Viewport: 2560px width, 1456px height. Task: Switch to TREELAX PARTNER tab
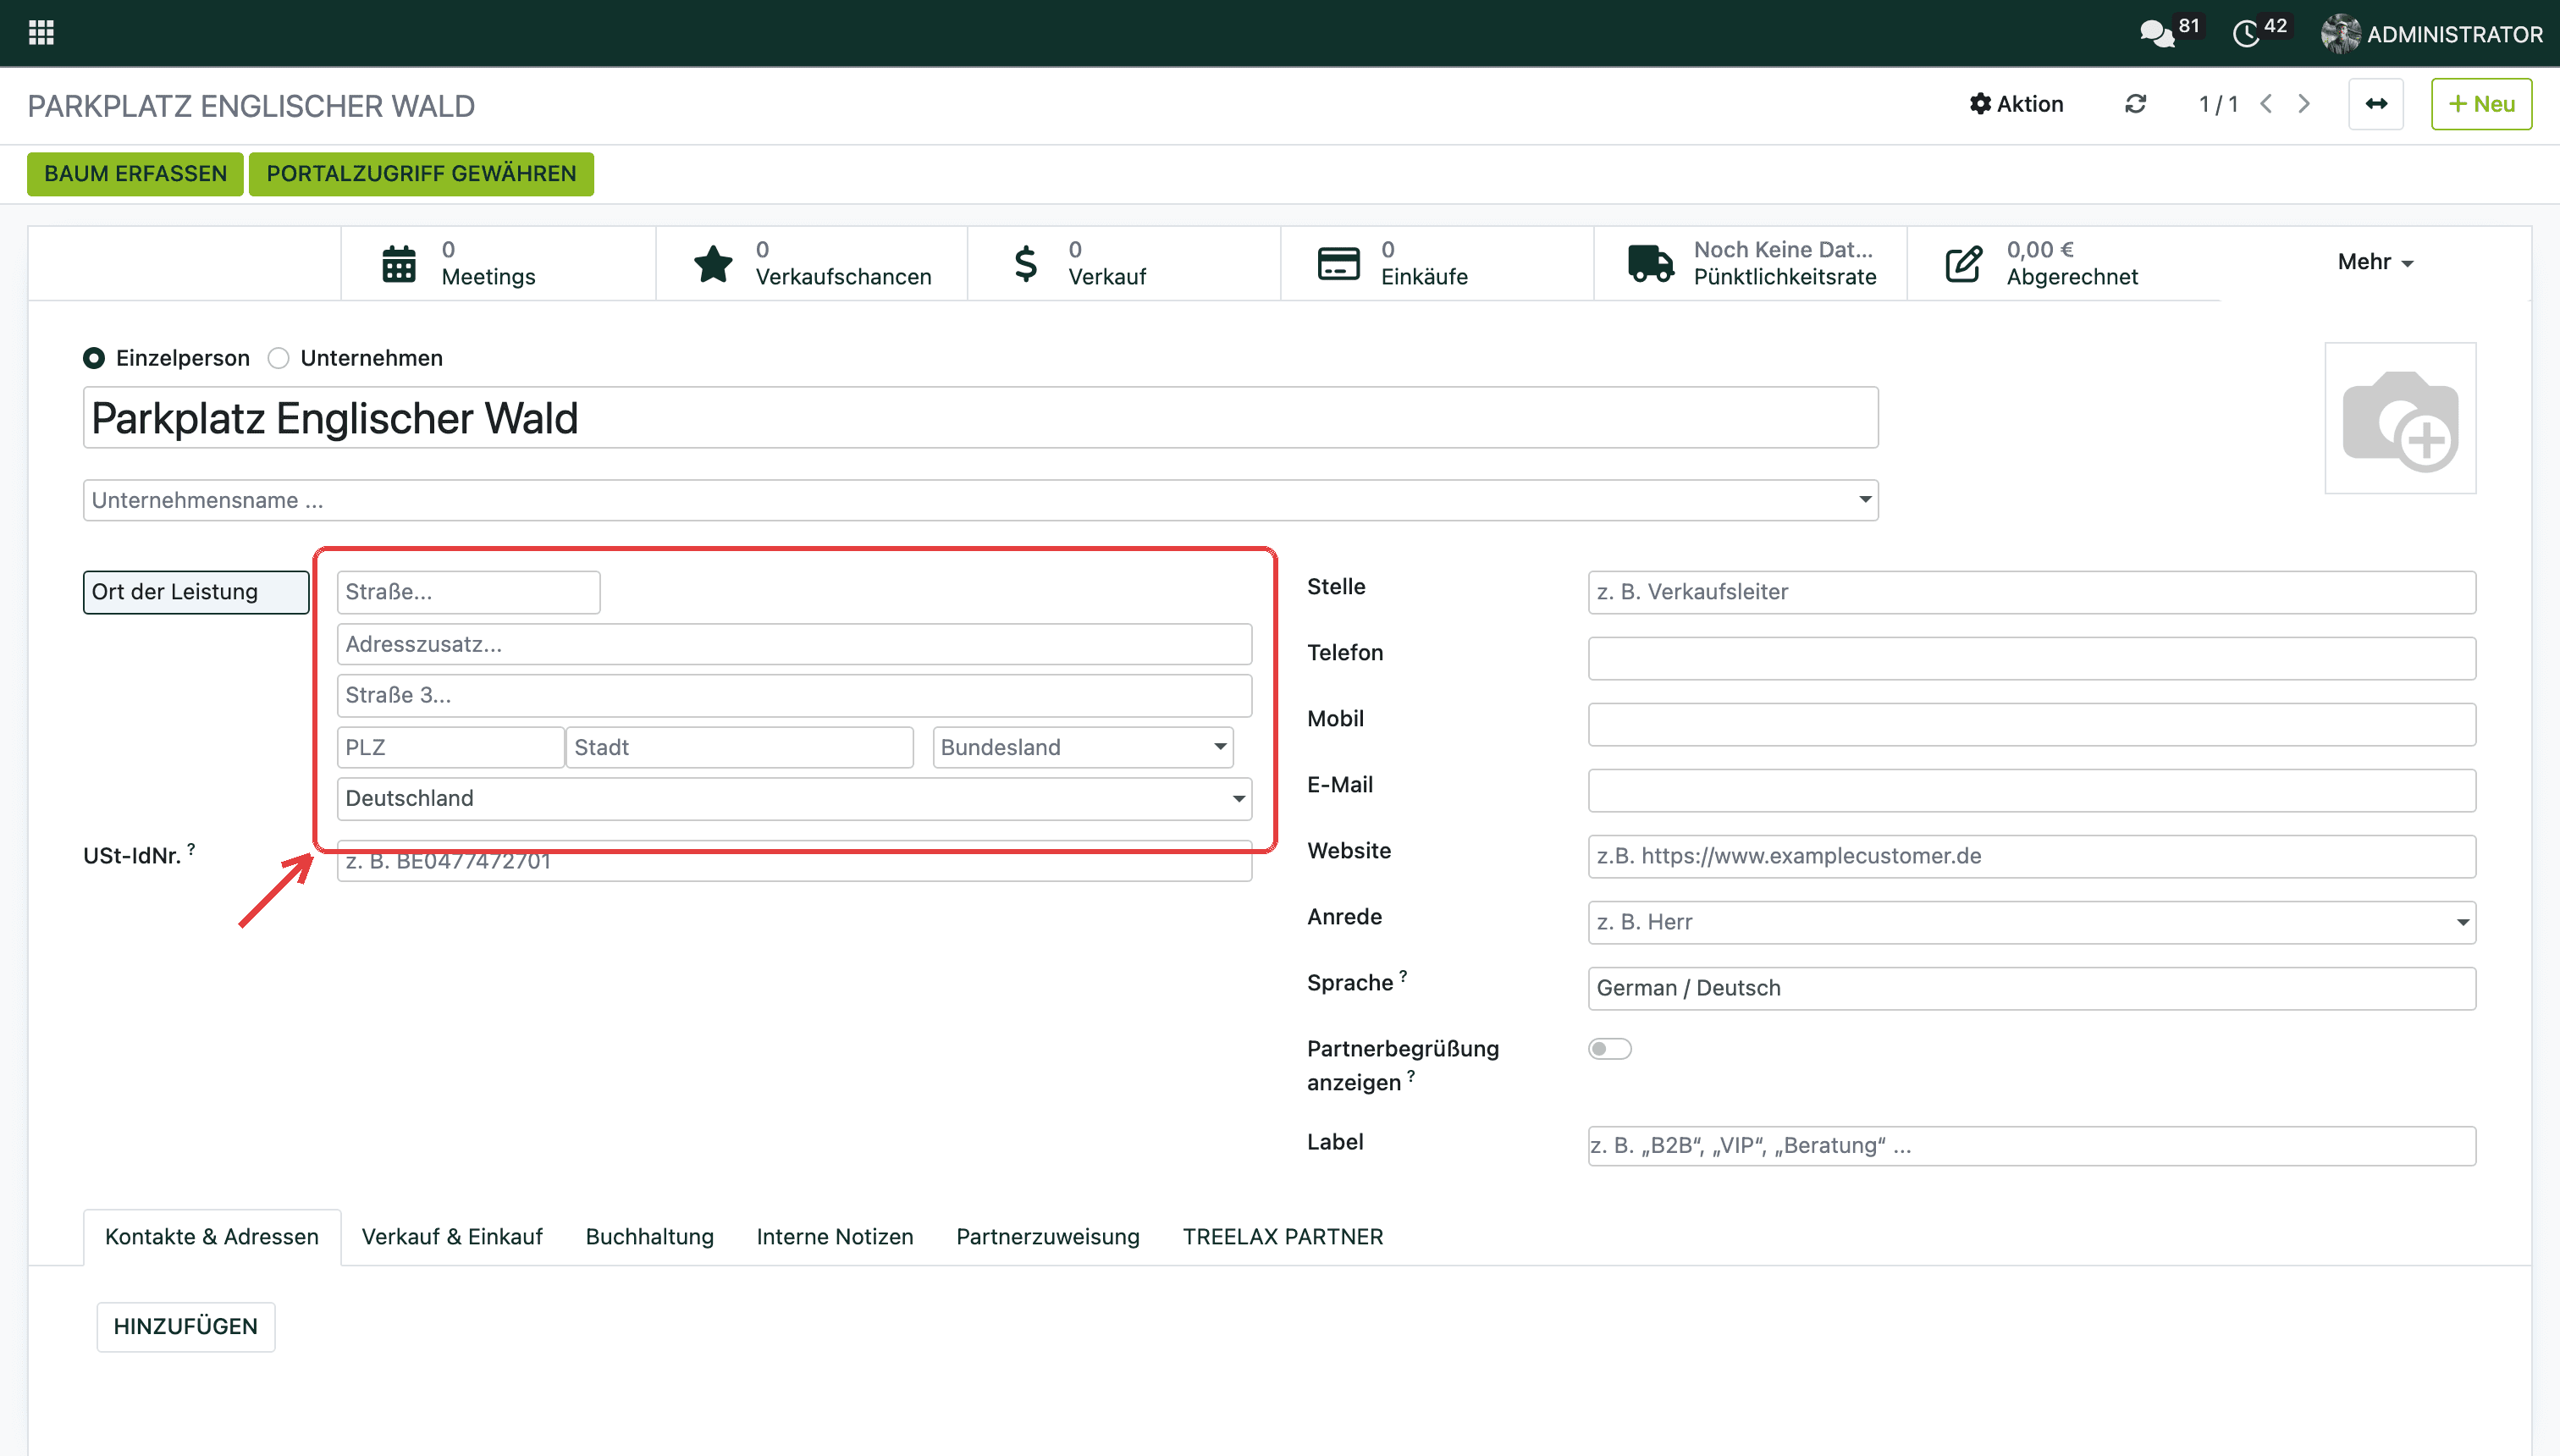click(x=1283, y=1237)
